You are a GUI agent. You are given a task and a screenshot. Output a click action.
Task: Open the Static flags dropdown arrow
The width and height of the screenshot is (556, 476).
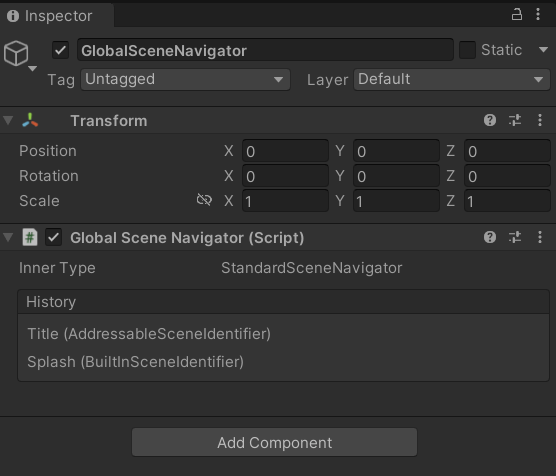pos(543,50)
